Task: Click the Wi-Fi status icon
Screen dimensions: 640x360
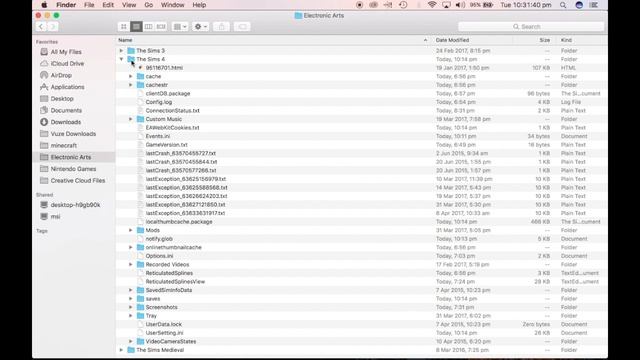Action: pyautogui.click(x=432, y=5)
